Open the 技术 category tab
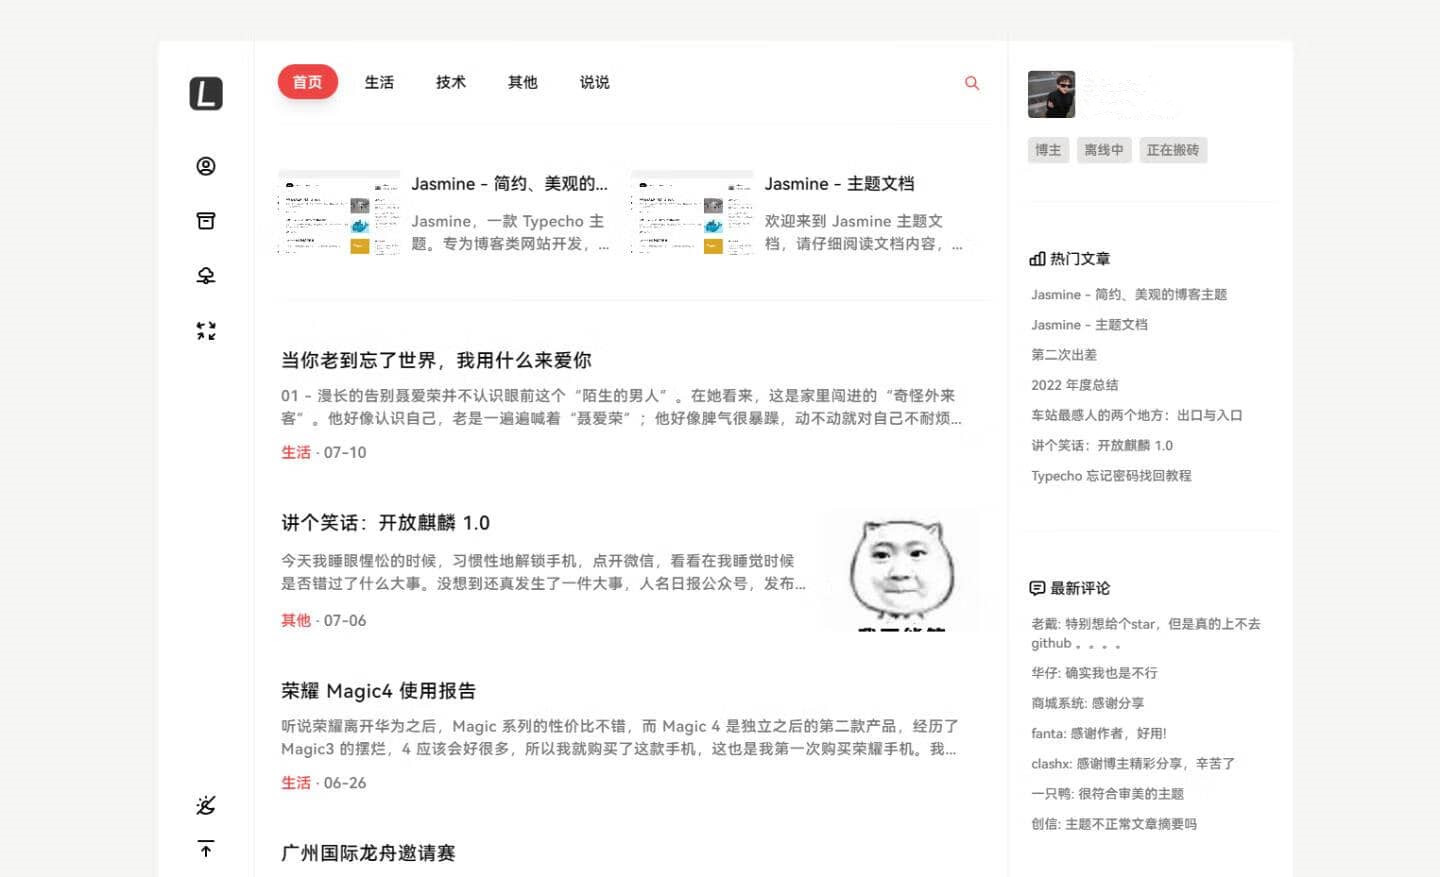 (451, 82)
